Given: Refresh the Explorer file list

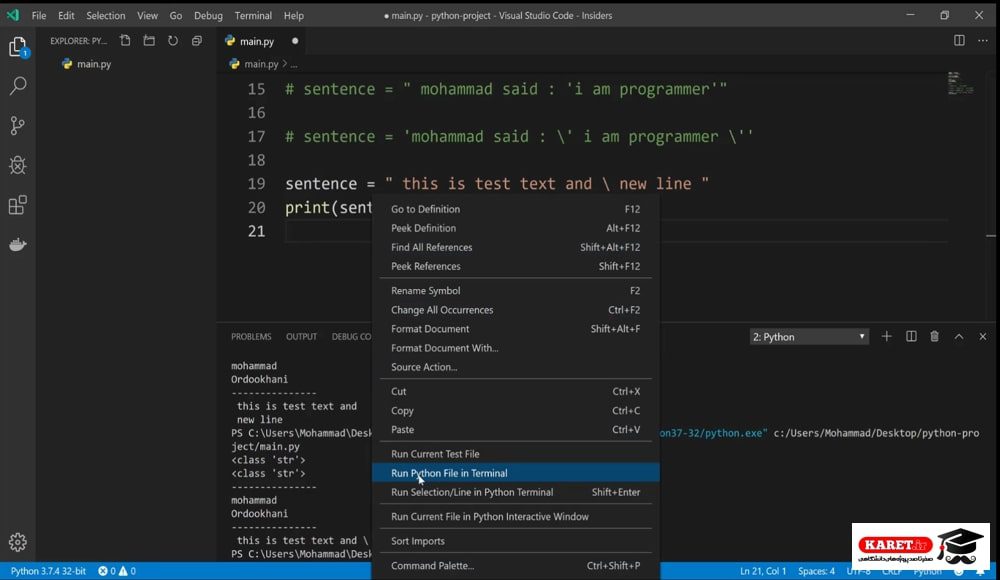Looking at the screenshot, I should click(x=173, y=41).
